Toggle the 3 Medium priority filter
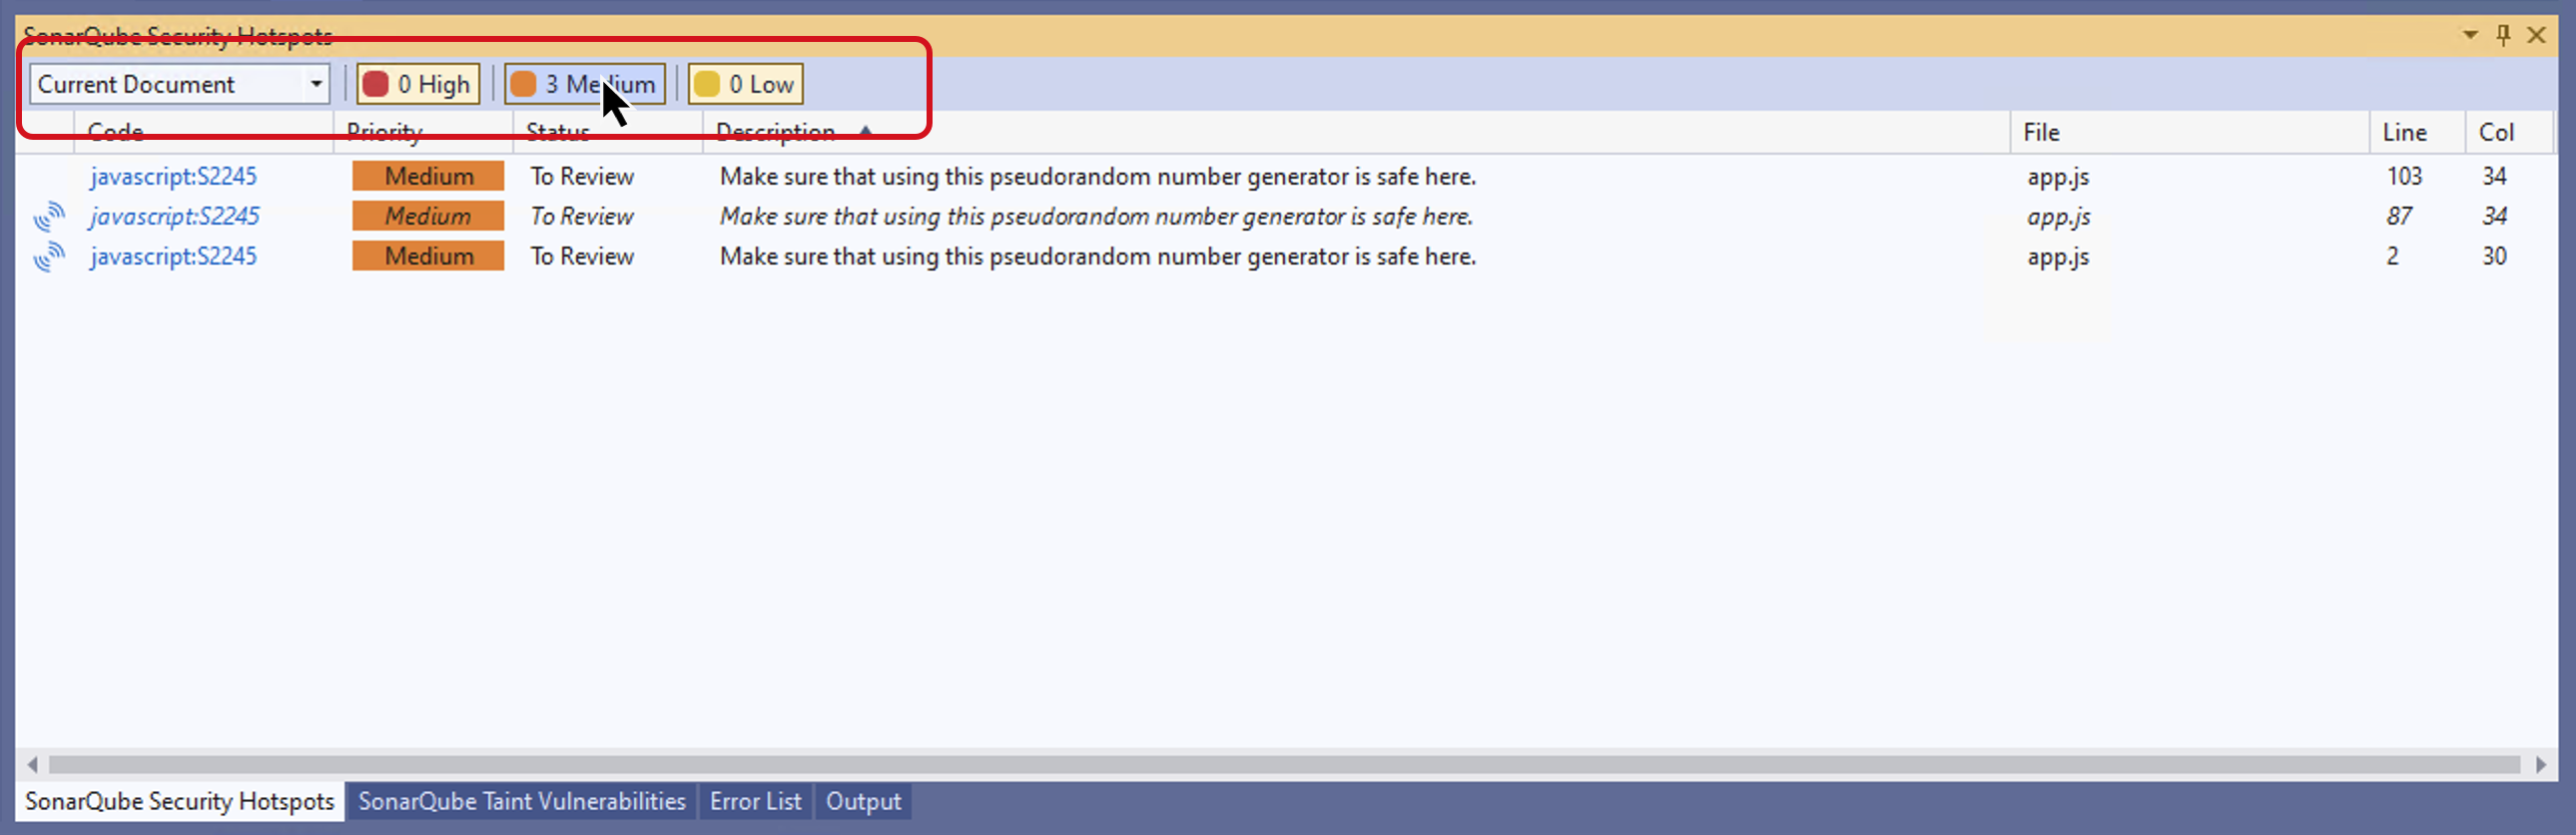Viewport: 2576px width, 835px height. tap(584, 84)
